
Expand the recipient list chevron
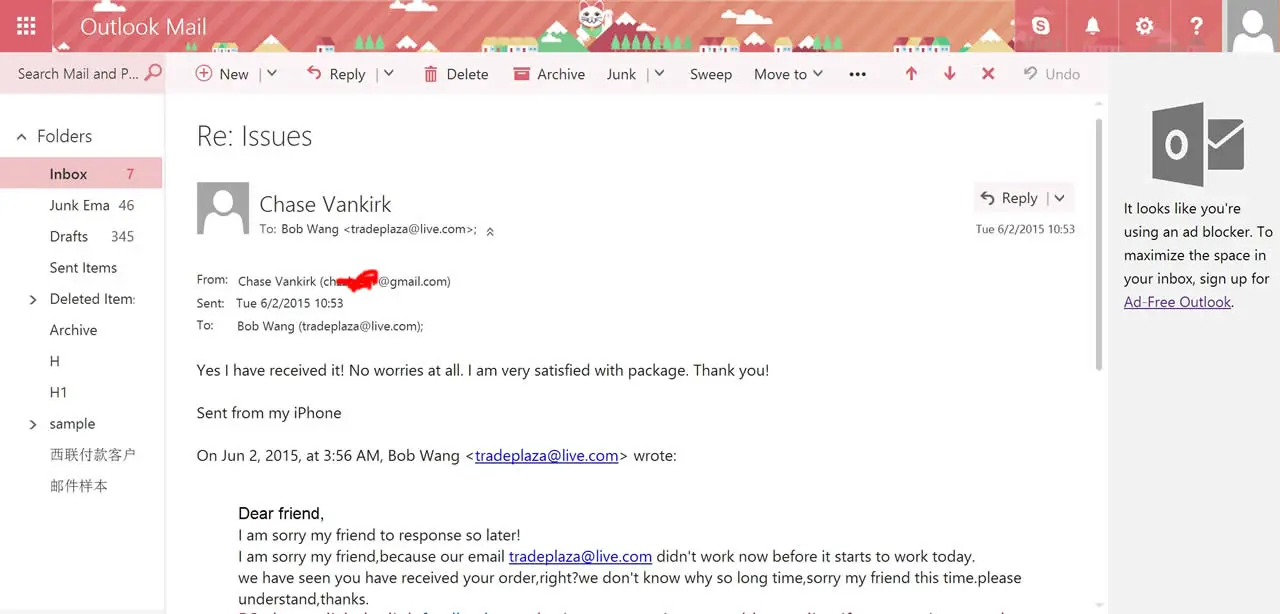click(490, 231)
